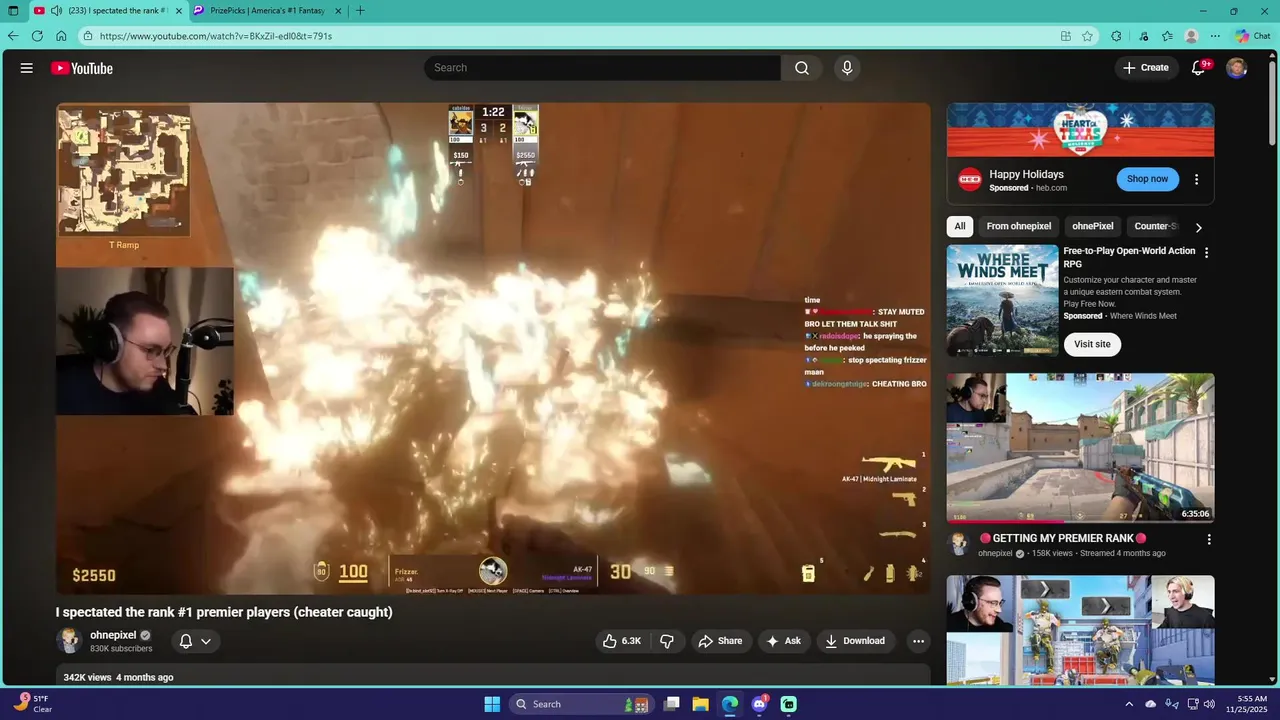Open media control icon in Edge toolbar
The width and height of the screenshot is (1280, 720).
pos(1143,36)
